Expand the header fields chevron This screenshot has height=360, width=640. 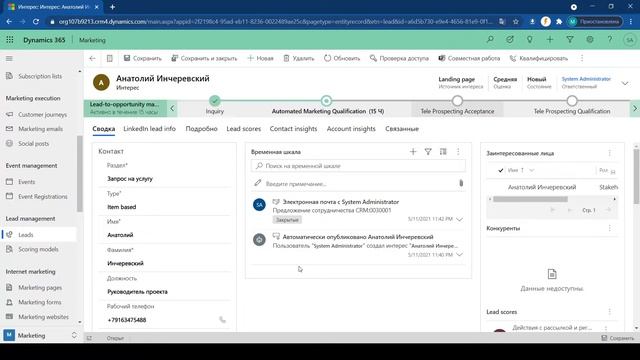click(625, 83)
